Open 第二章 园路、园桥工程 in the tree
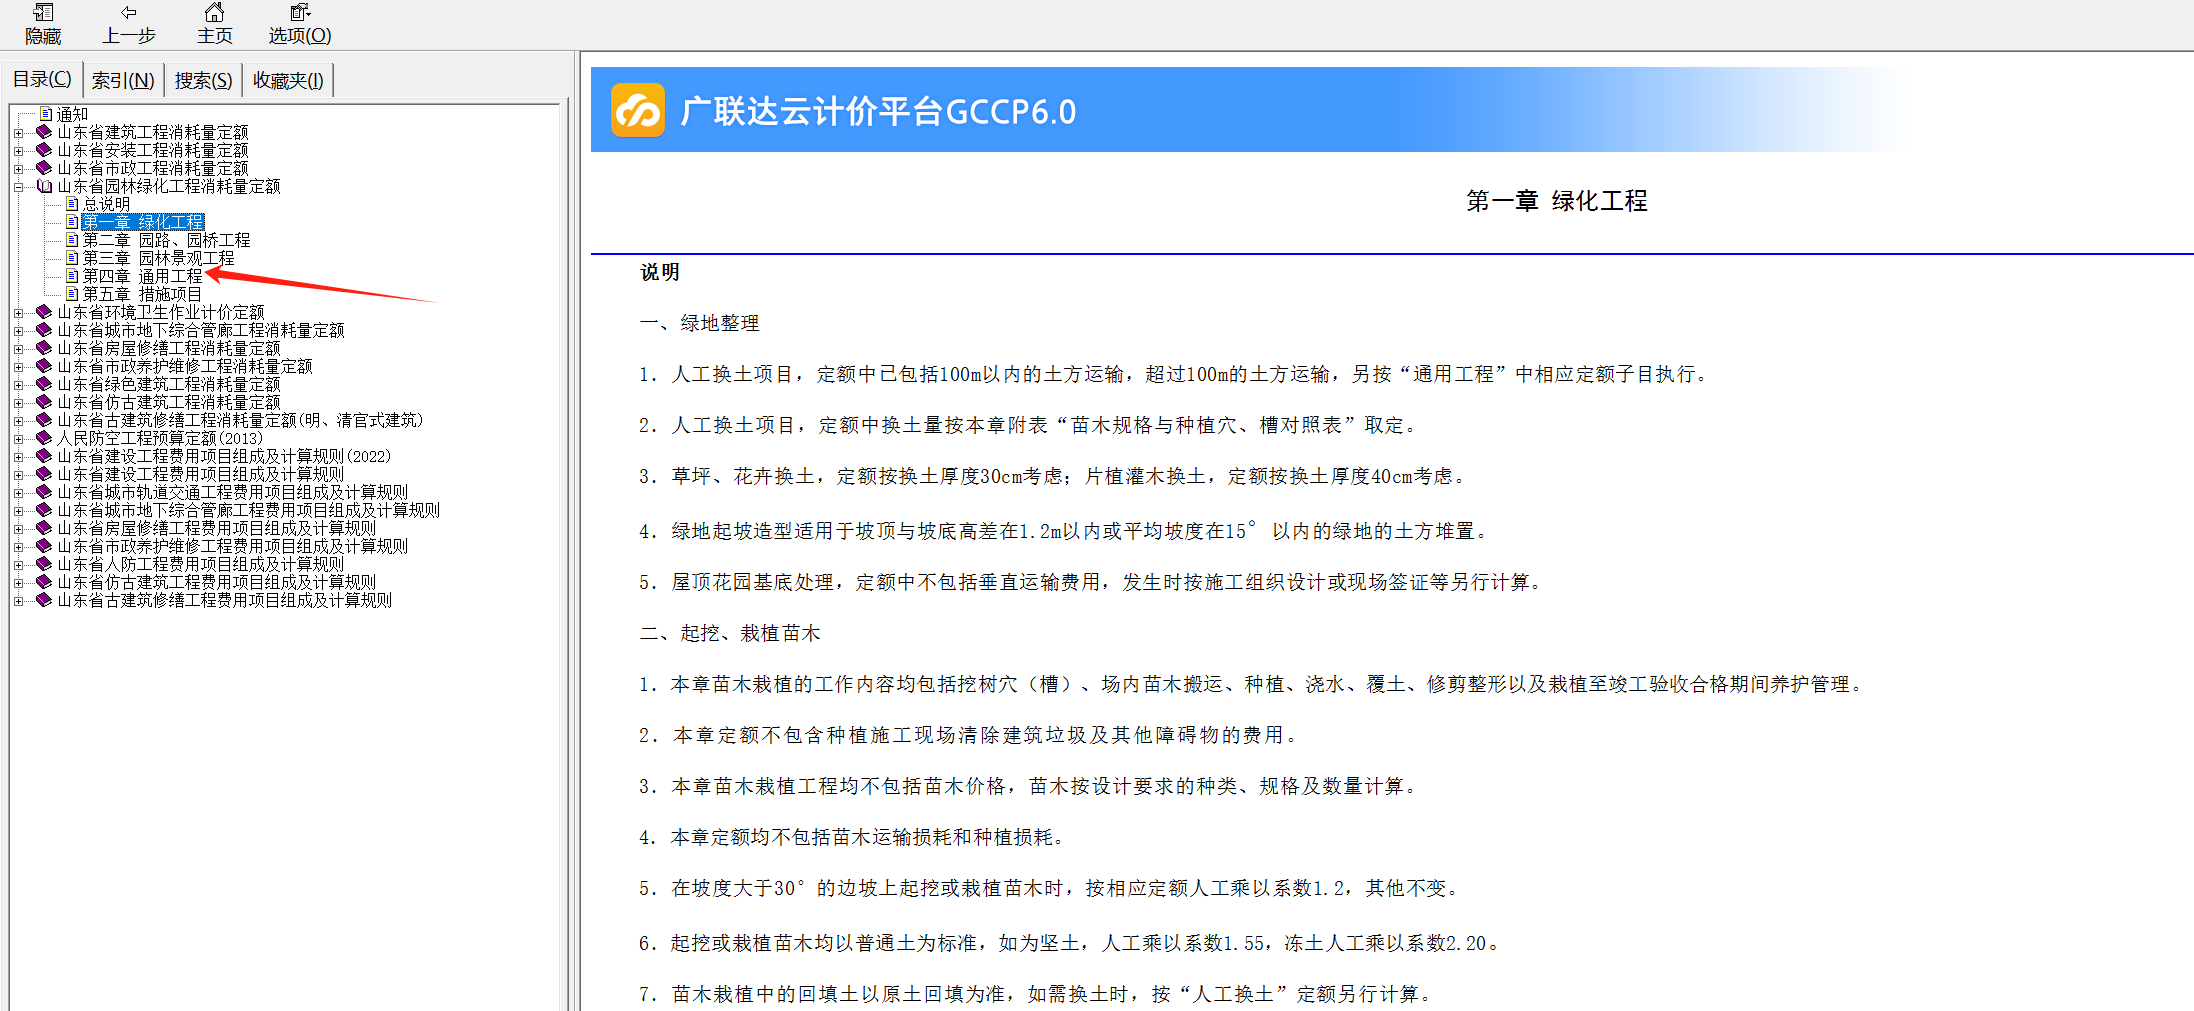Image resolution: width=2194 pixels, height=1011 pixels. [x=166, y=240]
